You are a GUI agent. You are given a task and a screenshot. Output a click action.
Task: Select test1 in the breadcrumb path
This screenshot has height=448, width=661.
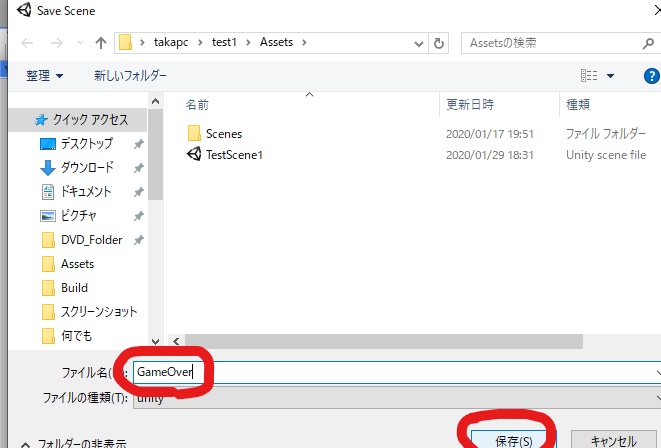point(224,42)
